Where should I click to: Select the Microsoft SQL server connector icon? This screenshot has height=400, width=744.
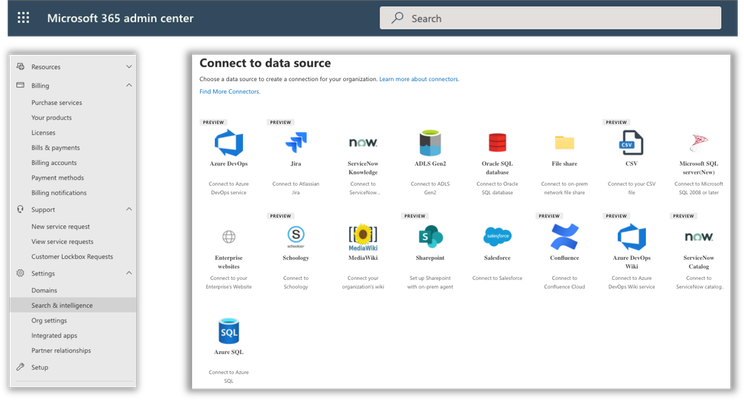coord(698,142)
